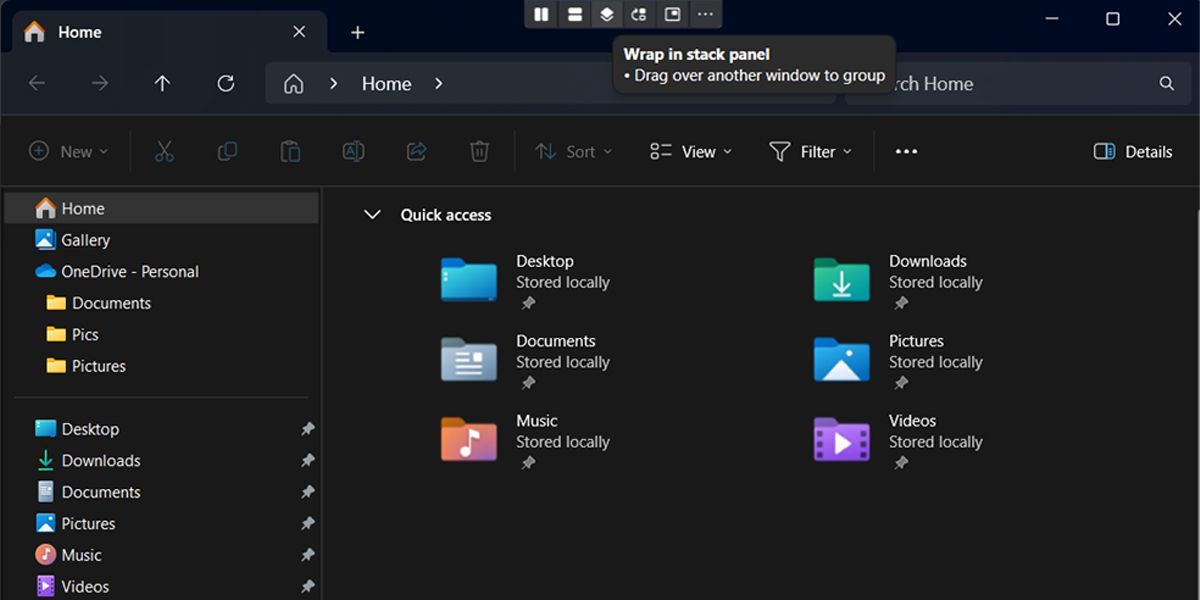Collapse the Quick access section
The width and height of the screenshot is (1200, 600).
[x=372, y=214]
